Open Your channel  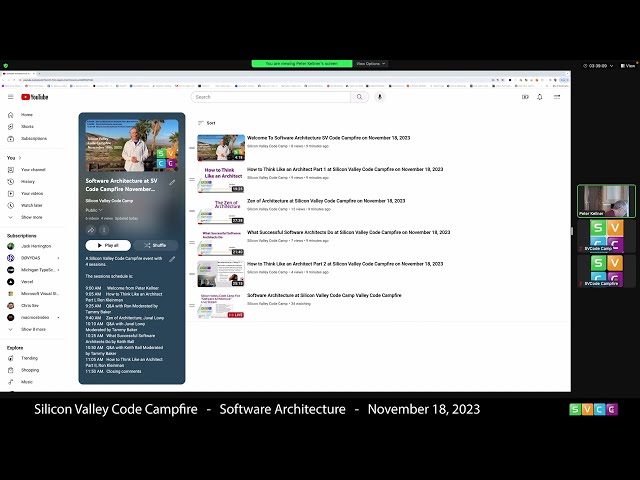tap(33, 169)
